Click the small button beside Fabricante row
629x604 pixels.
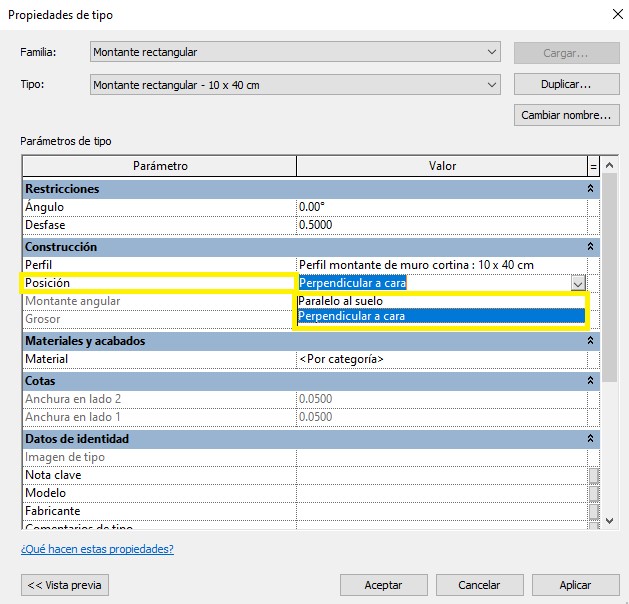tap(593, 511)
